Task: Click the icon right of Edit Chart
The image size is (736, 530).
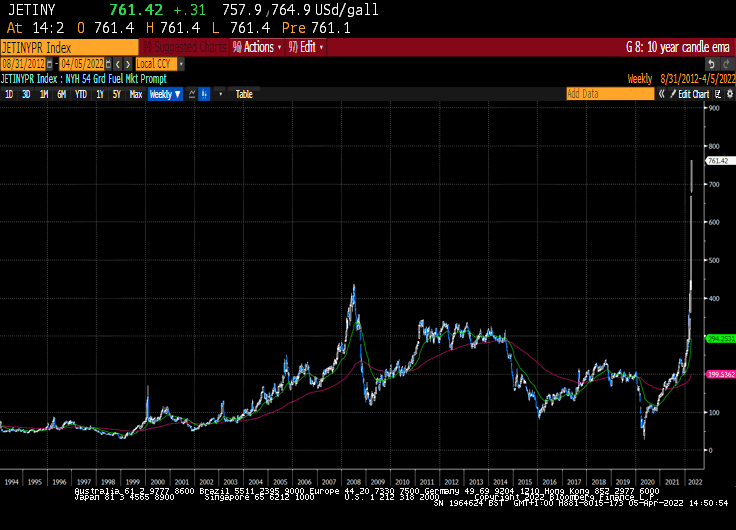Action: (715, 94)
